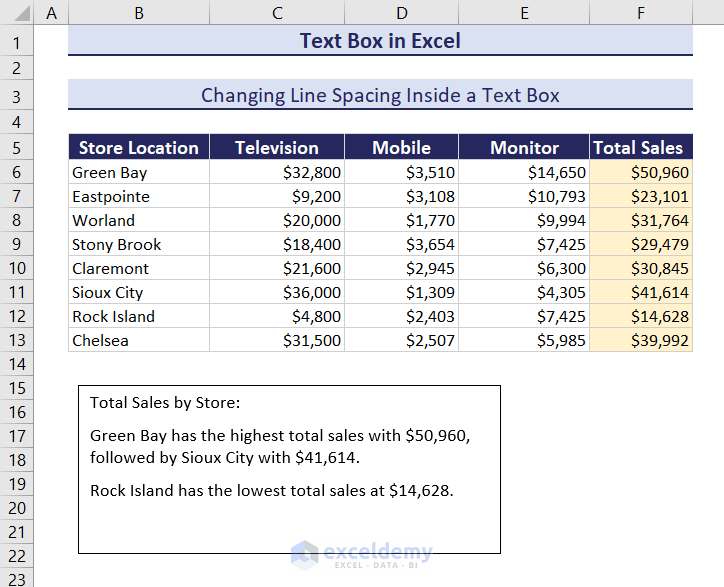Select column C header
This screenshot has width=724, height=587.
[277, 13]
